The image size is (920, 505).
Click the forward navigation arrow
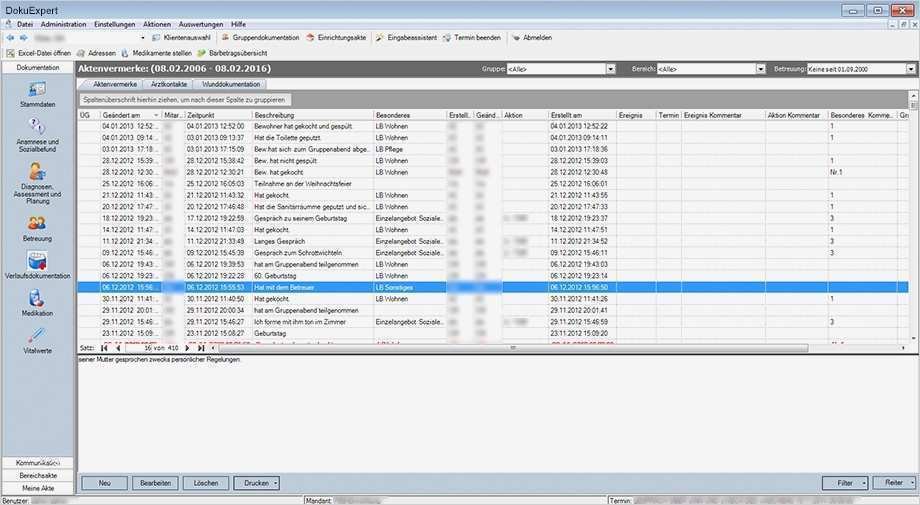coord(23,38)
